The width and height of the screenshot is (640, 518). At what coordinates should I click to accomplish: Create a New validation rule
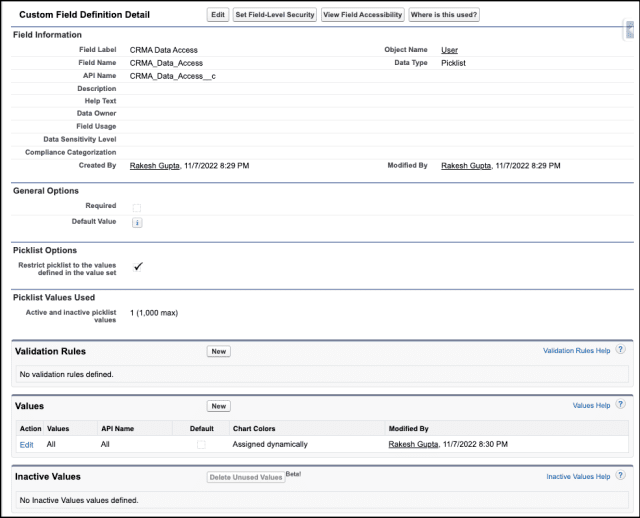click(219, 351)
